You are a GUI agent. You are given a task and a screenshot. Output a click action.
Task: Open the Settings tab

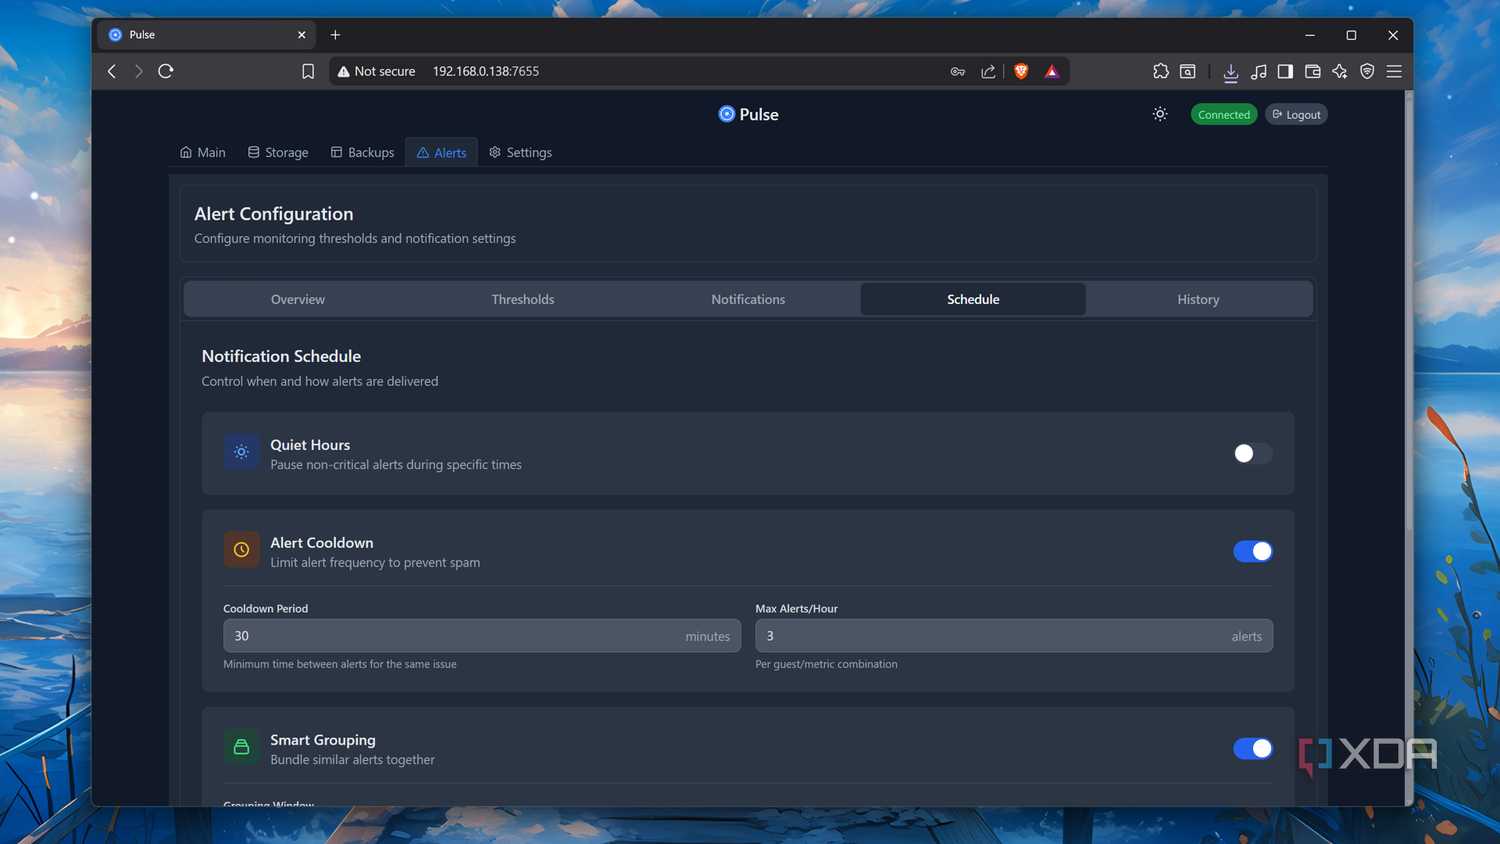520,152
